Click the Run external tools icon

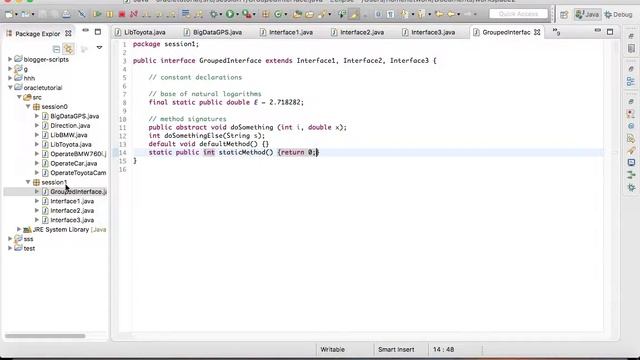[247, 14]
